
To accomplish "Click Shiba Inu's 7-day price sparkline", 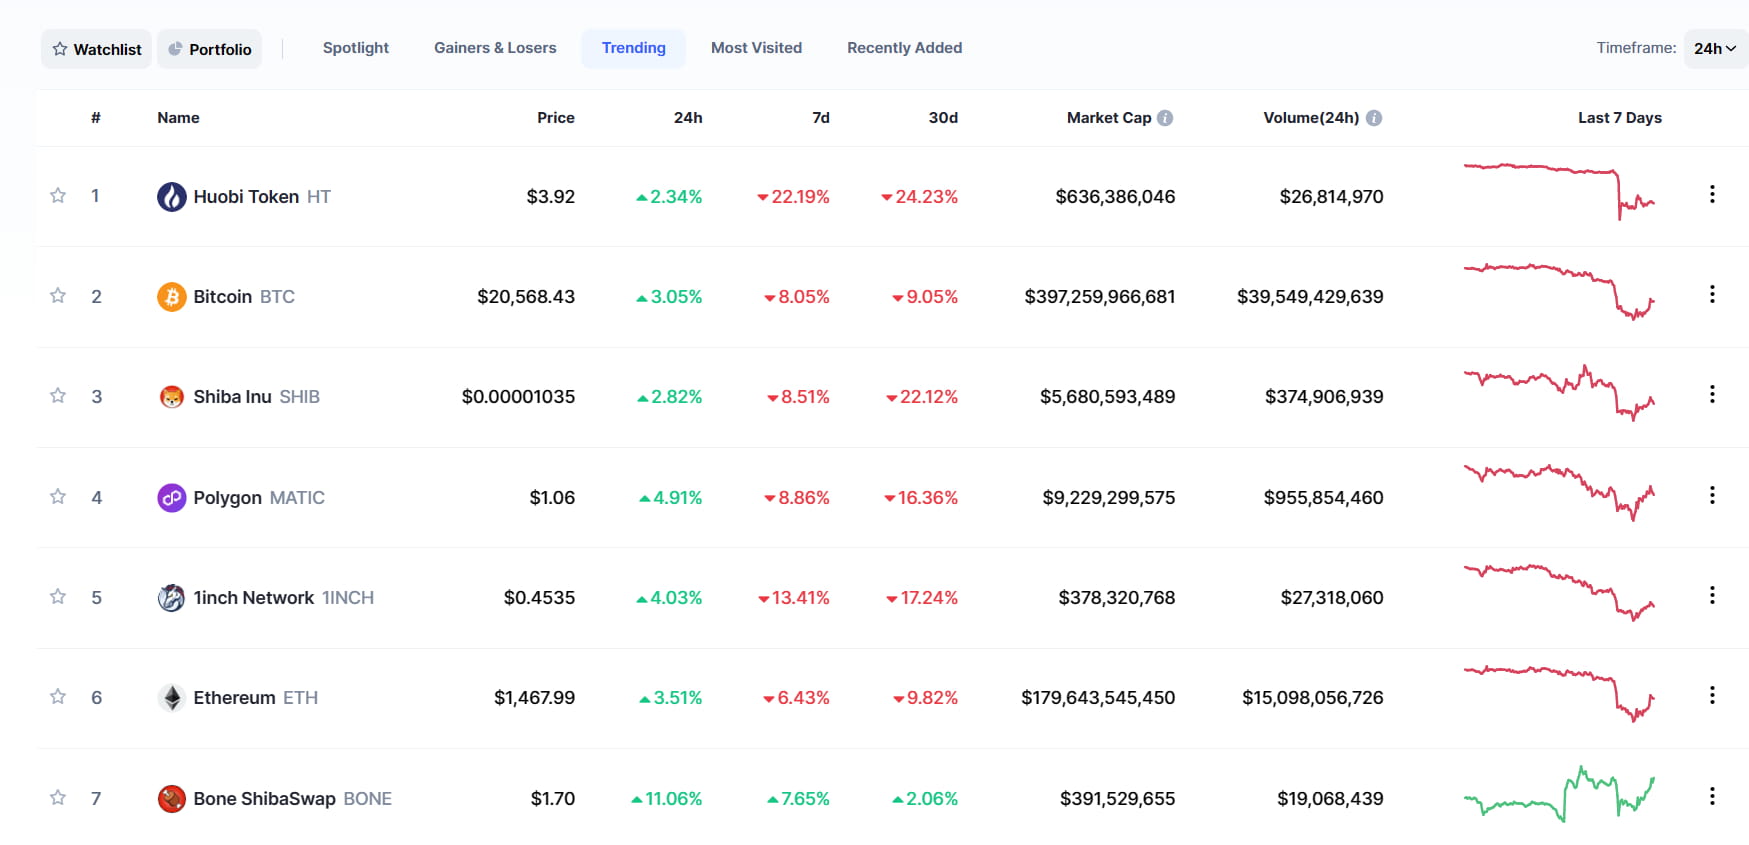I will click(x=1559, y=393).
